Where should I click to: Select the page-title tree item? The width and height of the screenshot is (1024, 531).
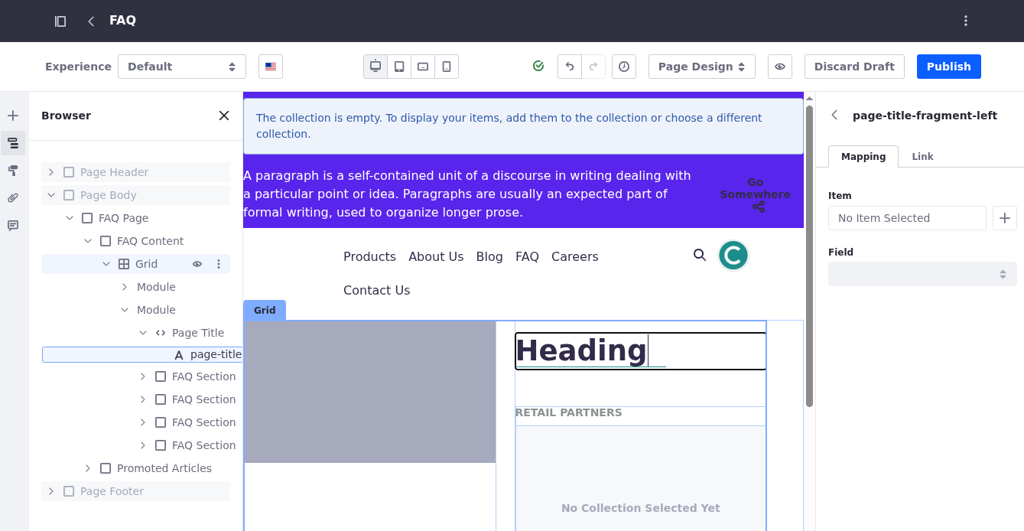click(x=142, y=355)
